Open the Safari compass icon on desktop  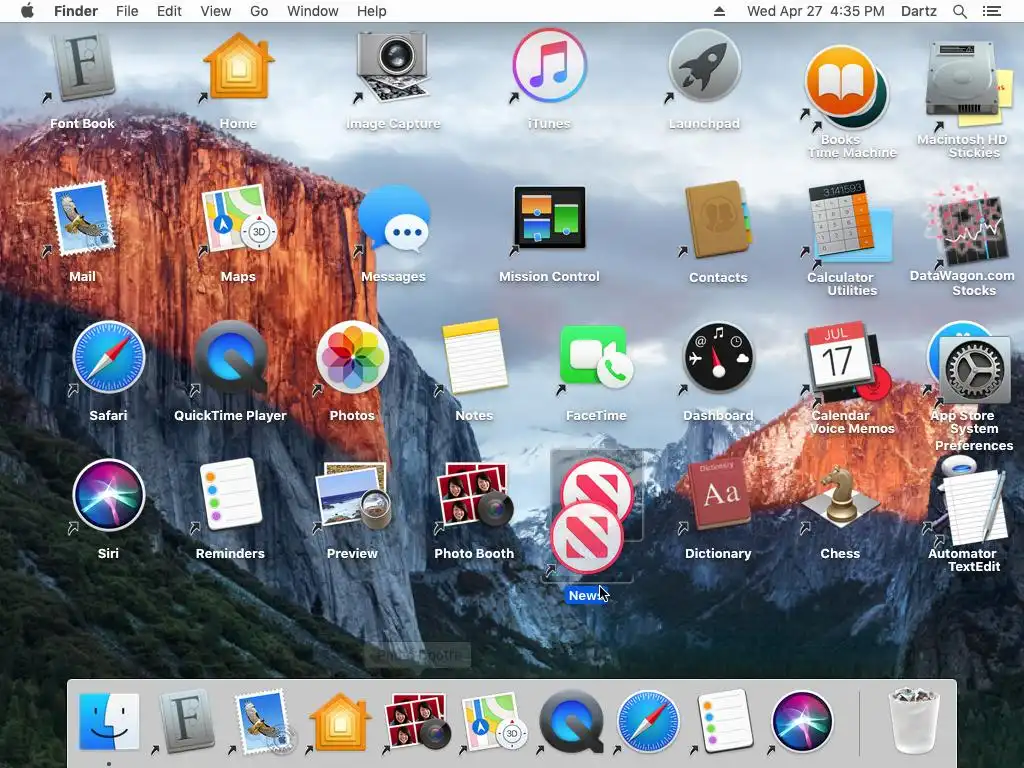pos(108,357)
